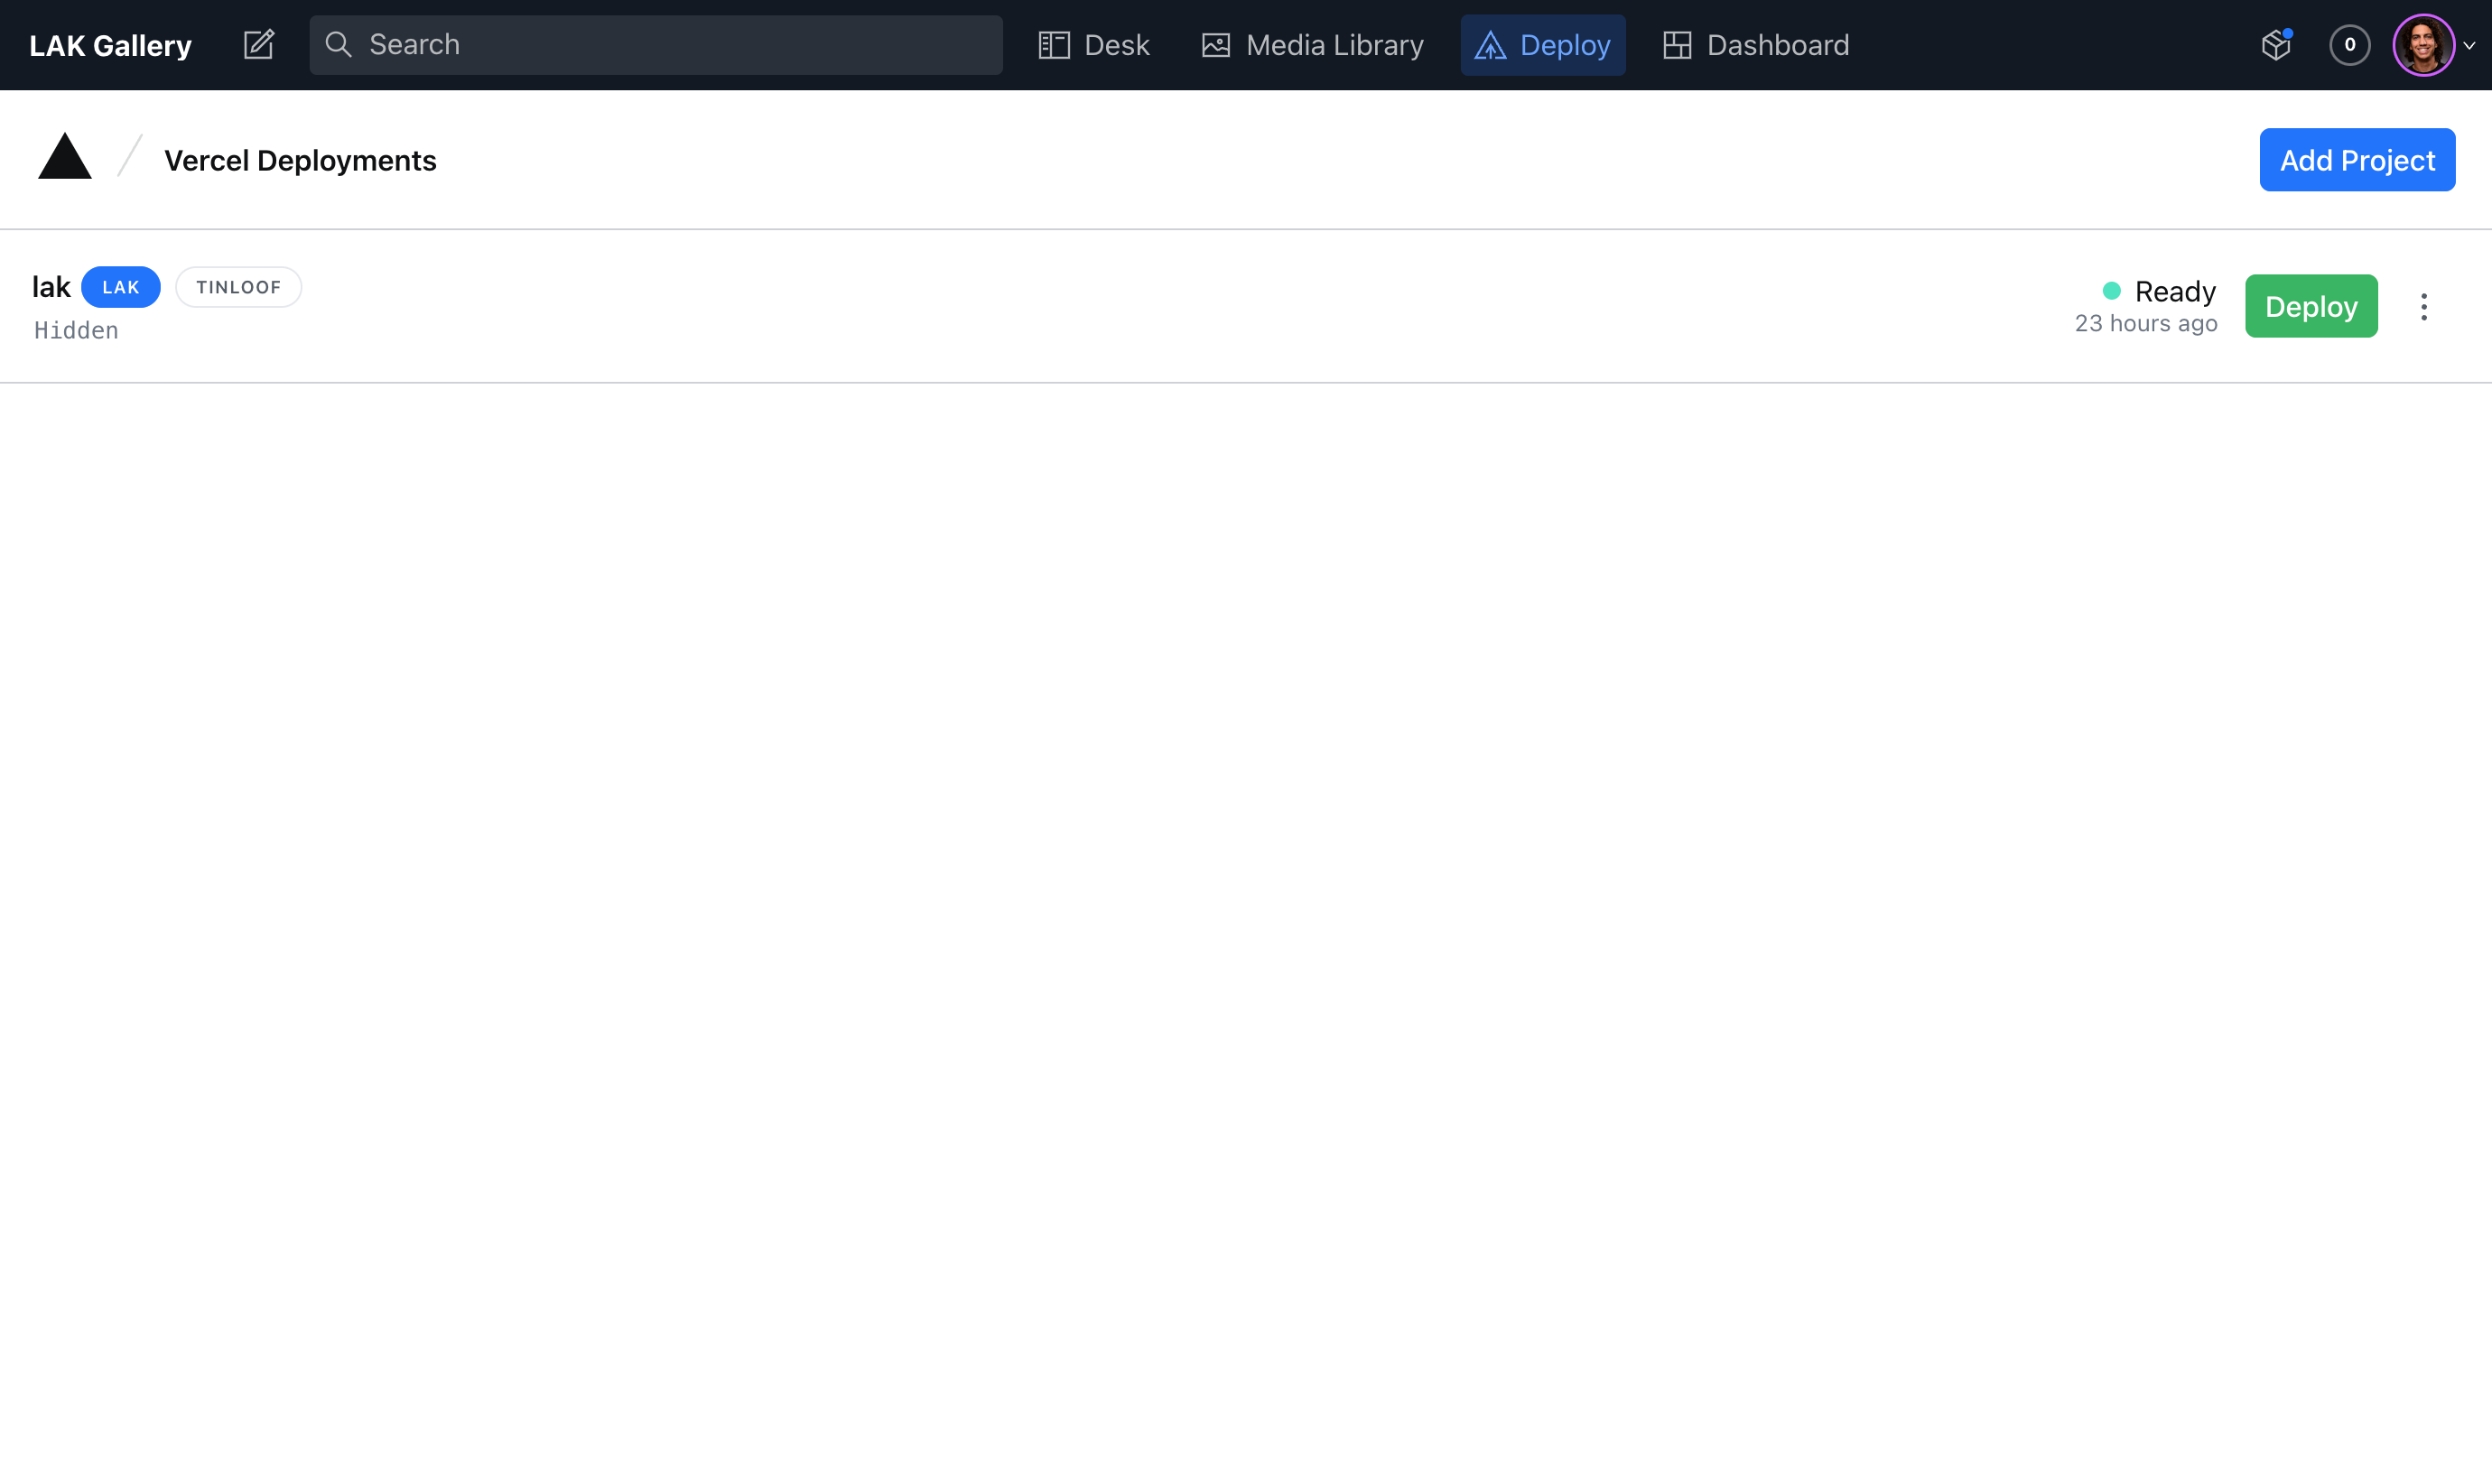The image size is (2492, 1484).
Task: Click the LAK Gallery title link
Action: tap(110, 45)
